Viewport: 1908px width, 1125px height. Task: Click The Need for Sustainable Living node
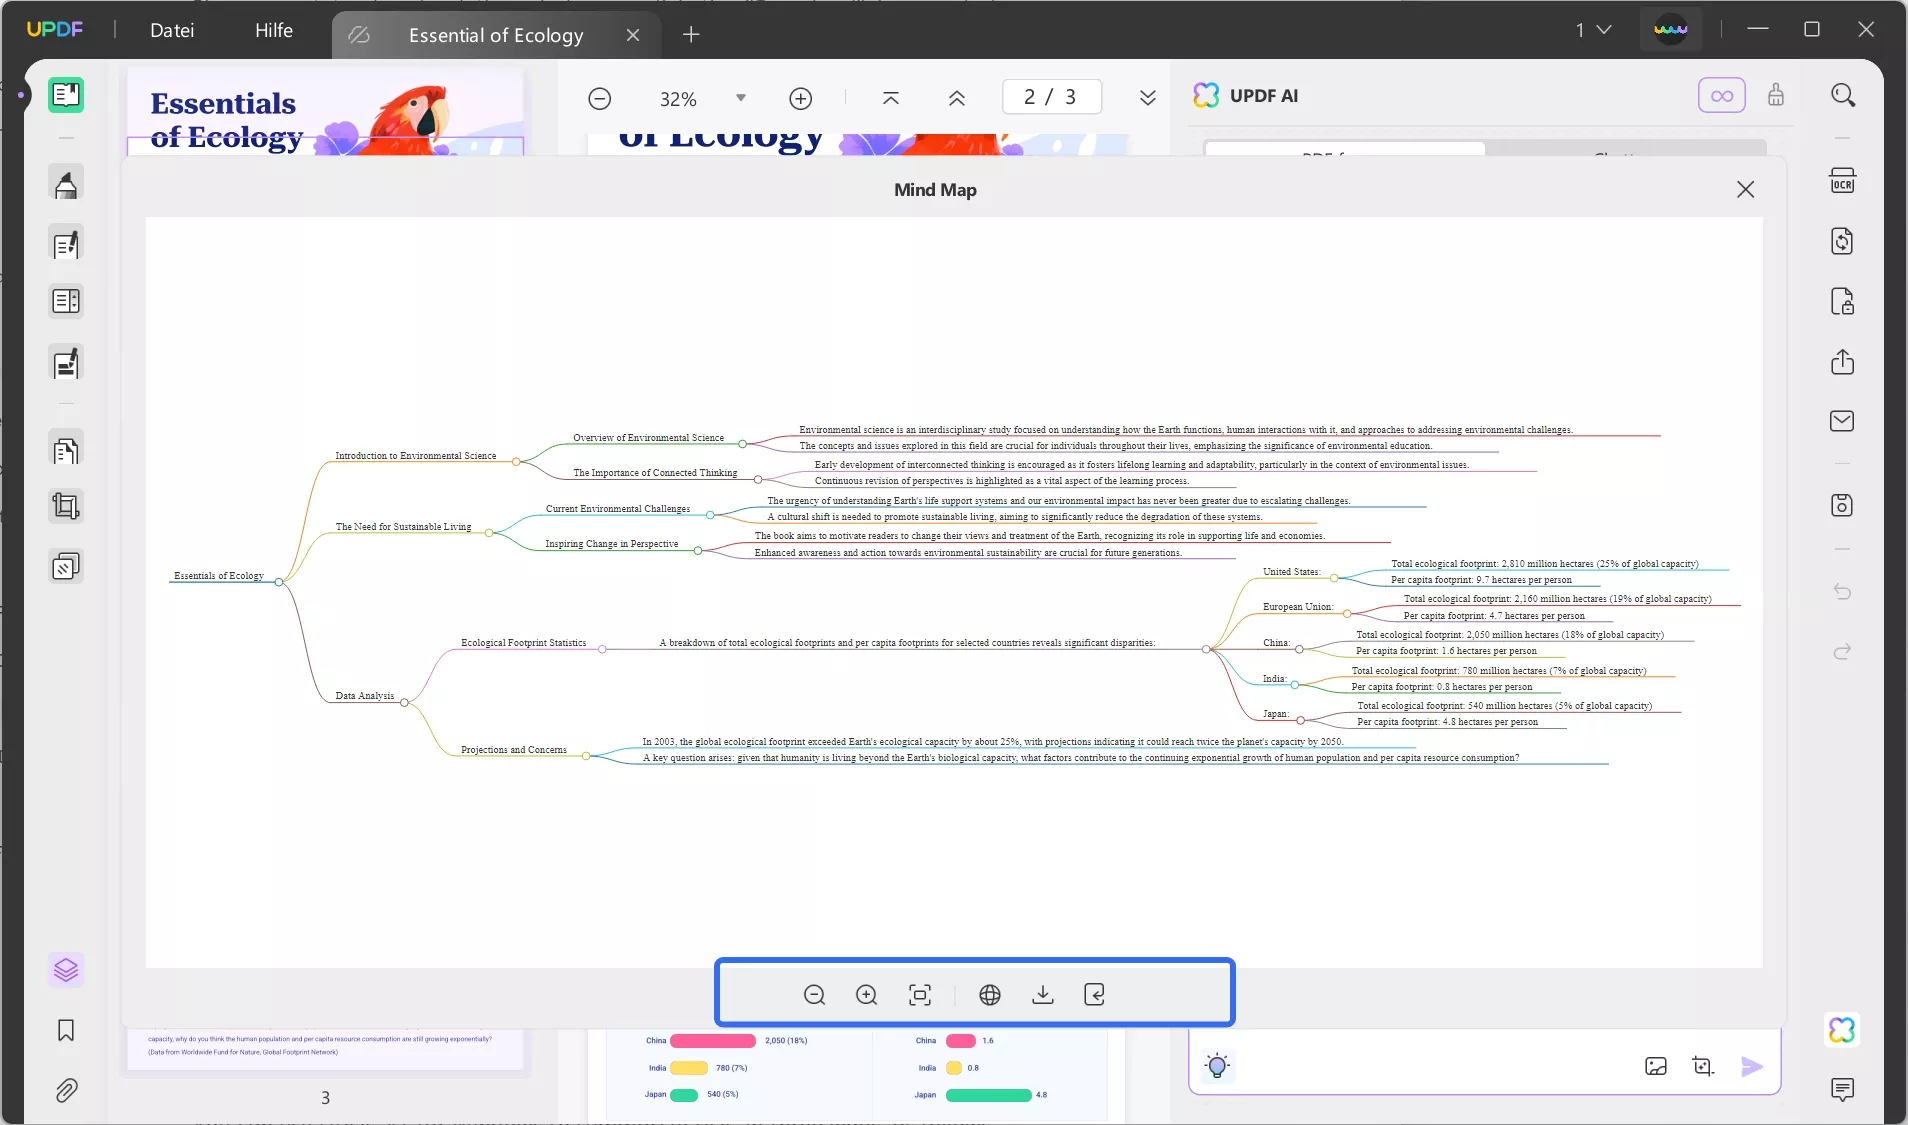(403, 527)
